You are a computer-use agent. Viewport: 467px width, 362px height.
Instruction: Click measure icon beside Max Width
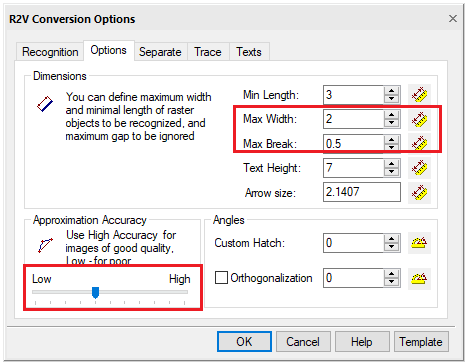point(419,119)
